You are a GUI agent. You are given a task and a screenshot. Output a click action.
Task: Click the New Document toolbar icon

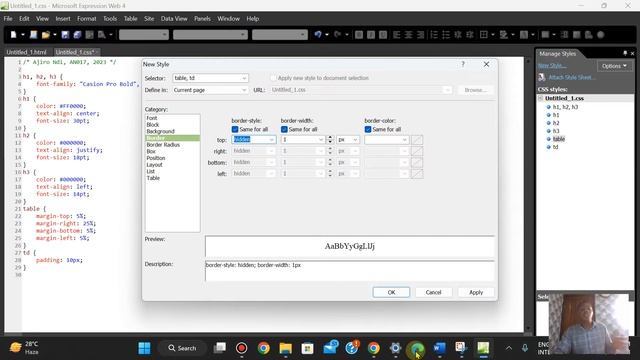[x=13, y=35]
